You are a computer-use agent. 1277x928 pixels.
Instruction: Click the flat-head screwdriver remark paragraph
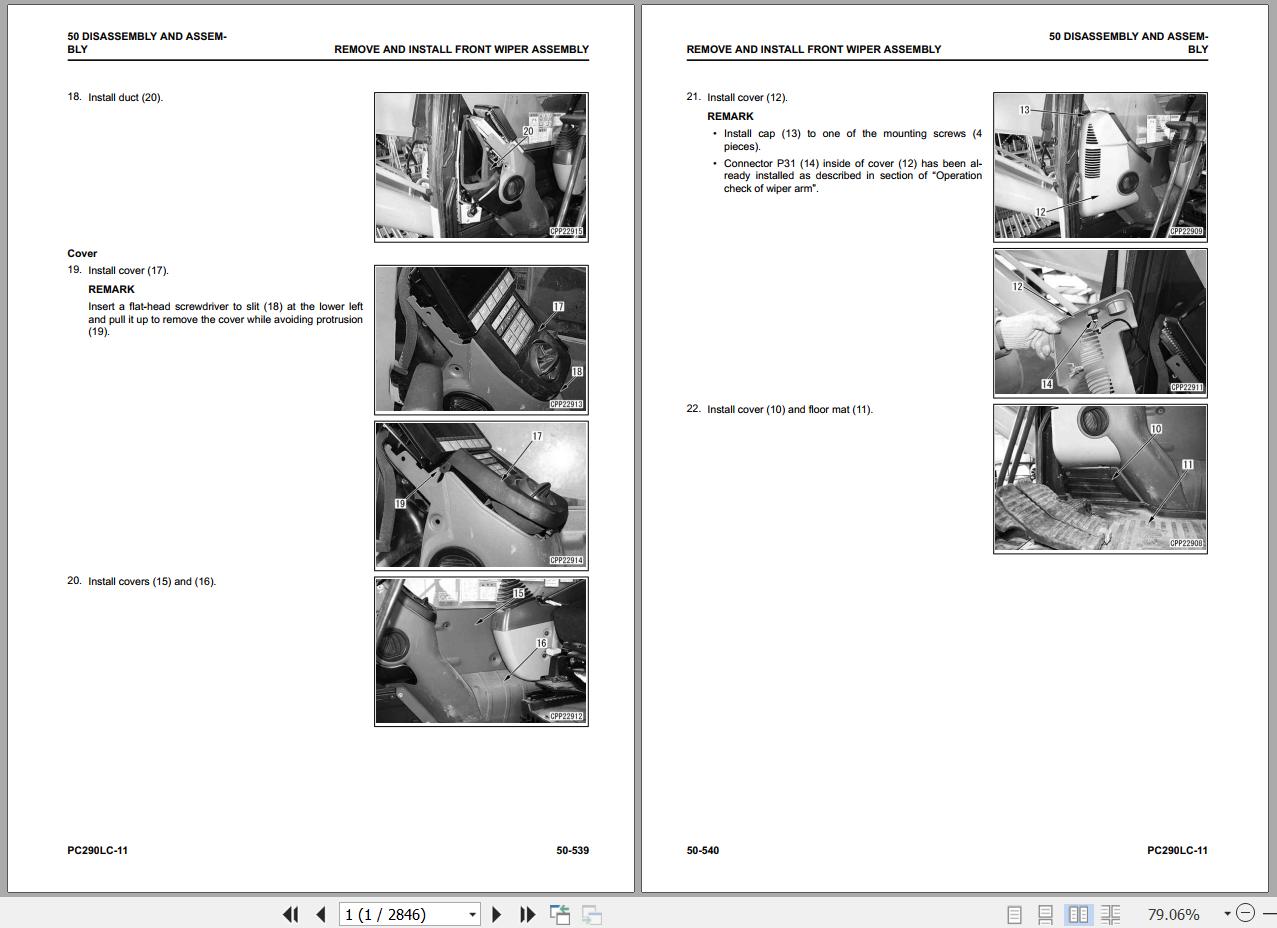click(225, 319)
